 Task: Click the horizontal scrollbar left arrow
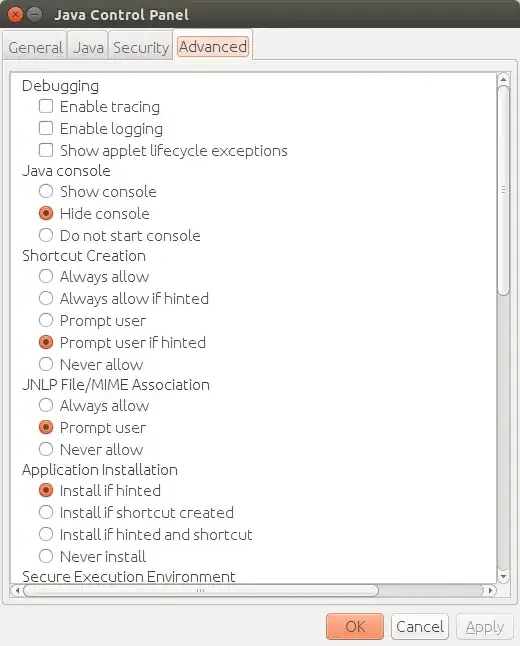17,590
